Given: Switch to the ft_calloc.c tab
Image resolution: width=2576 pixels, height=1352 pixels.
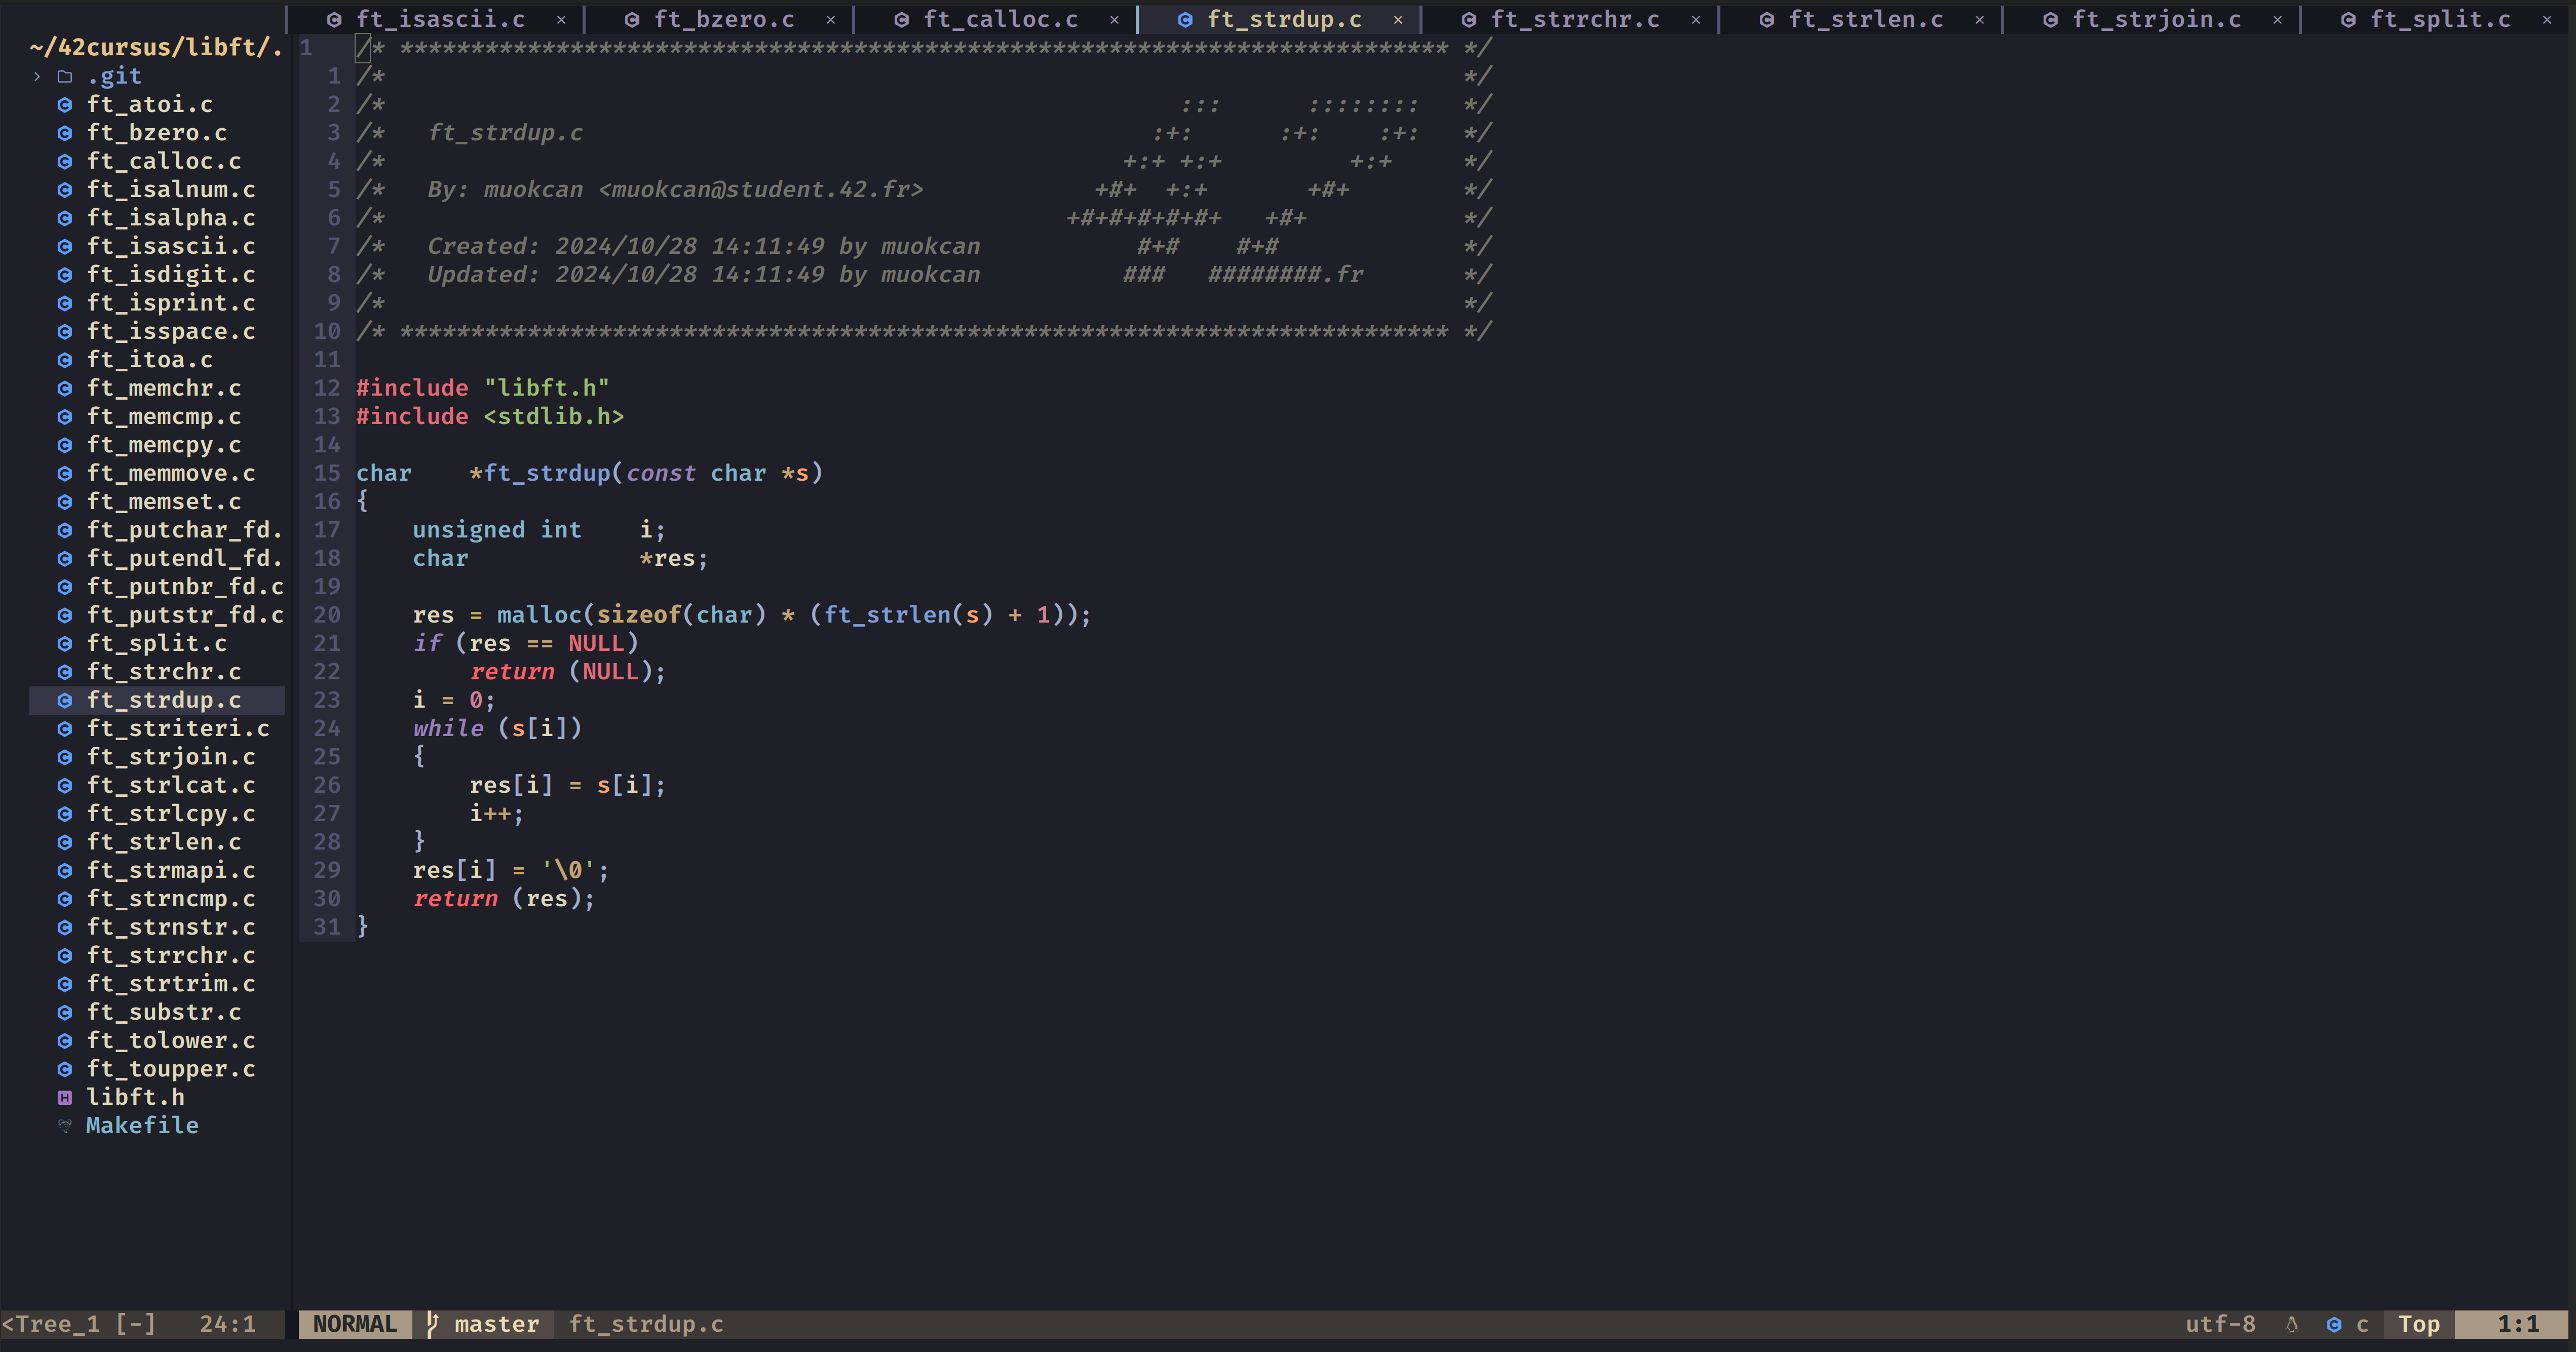Looking at the screenshot, I should pyautogui.click(x=1001, y=19).
